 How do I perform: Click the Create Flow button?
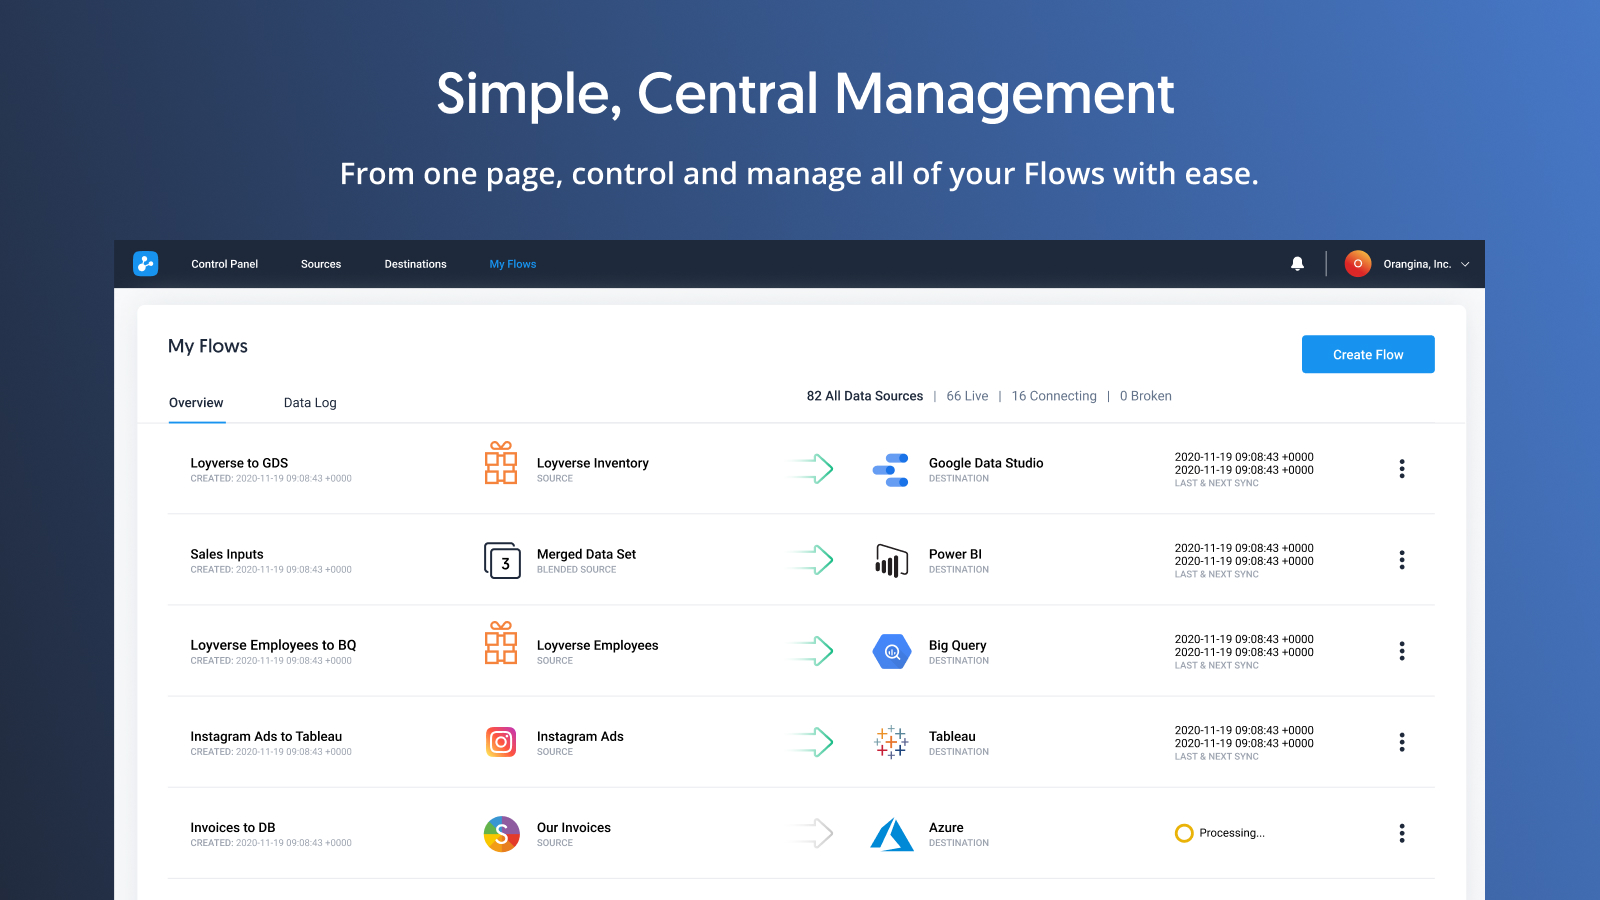(x=1367, y=353)
